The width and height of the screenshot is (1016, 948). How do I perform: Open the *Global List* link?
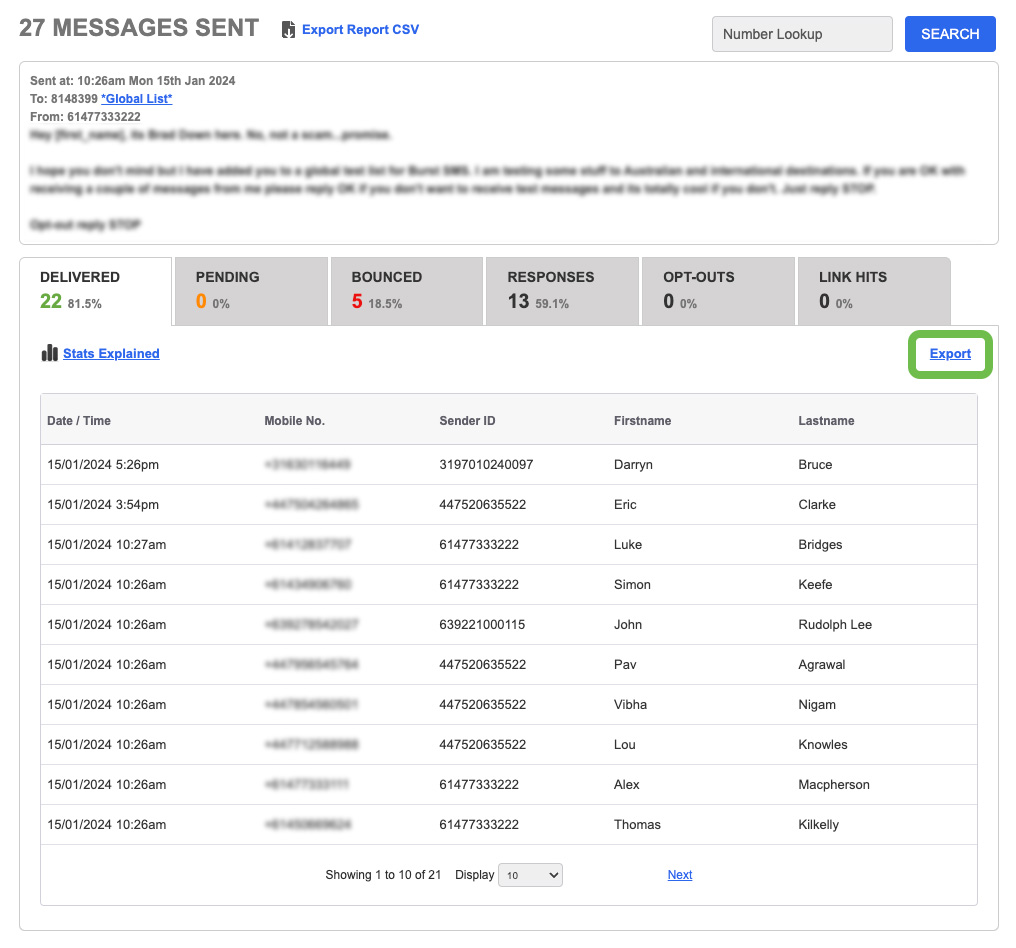(137, 98)
